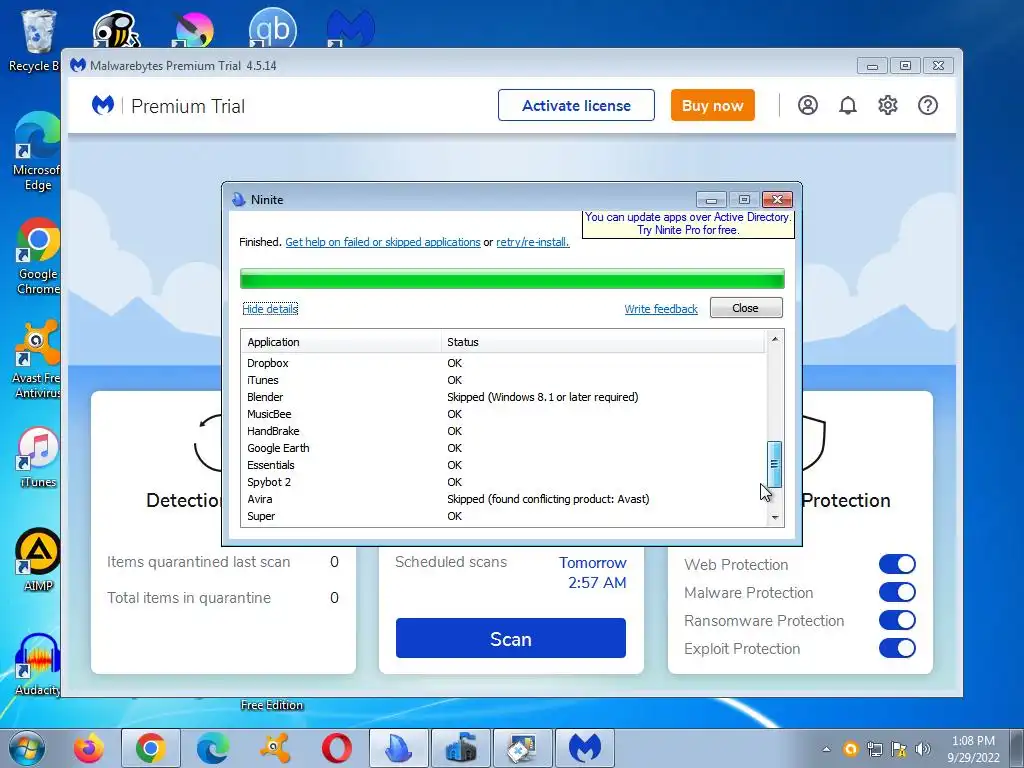Image resolution: width=1024 pixels, height=768 pixels.
Task: Click the Ninite list scroll down arrow
Action: pyautogui.click(x=775, y=517)
